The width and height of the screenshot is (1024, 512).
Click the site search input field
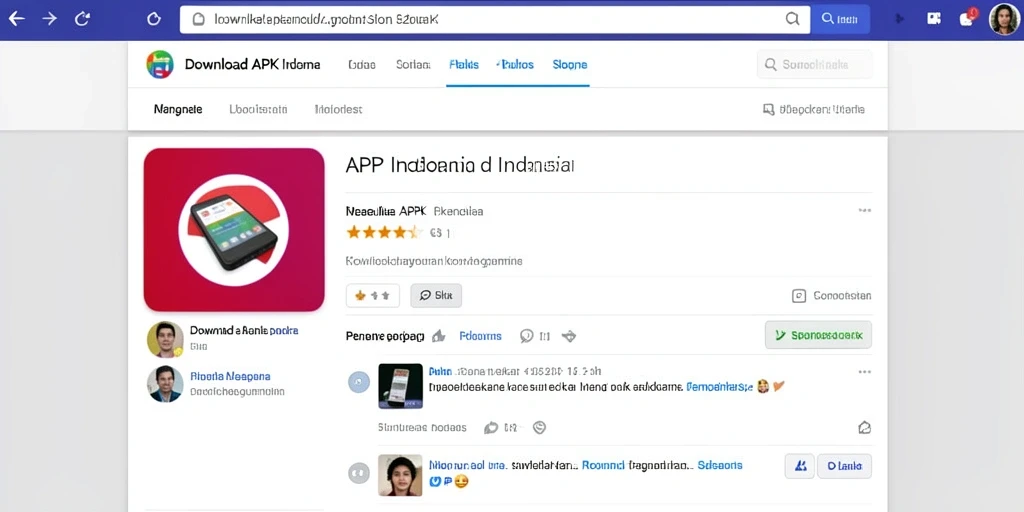(x=815, y=65)
